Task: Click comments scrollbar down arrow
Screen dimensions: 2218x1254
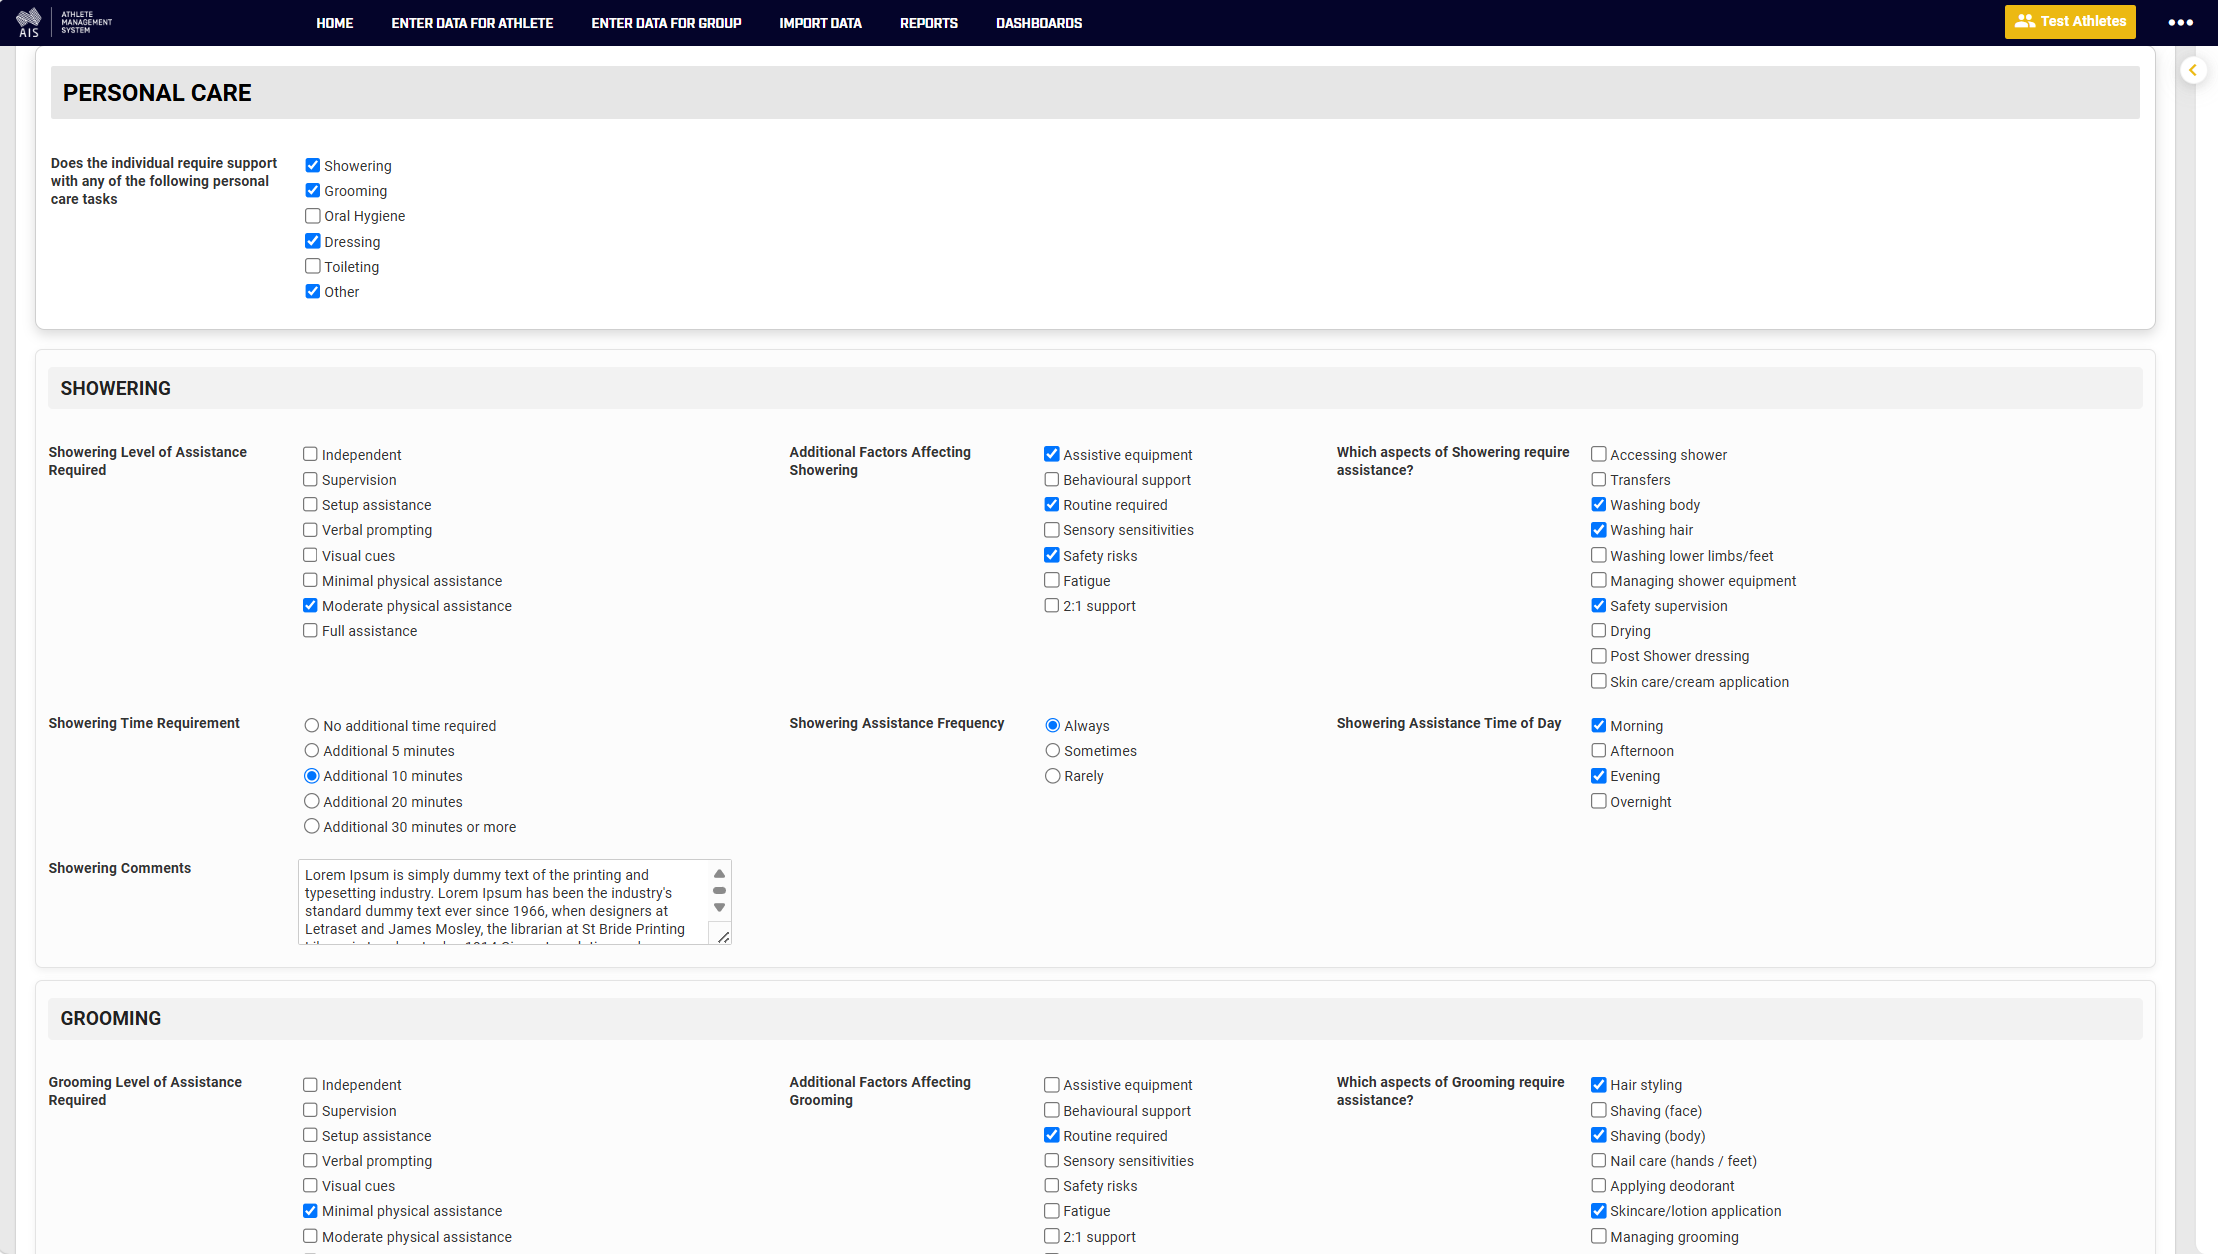Action: tap(719, 907)
